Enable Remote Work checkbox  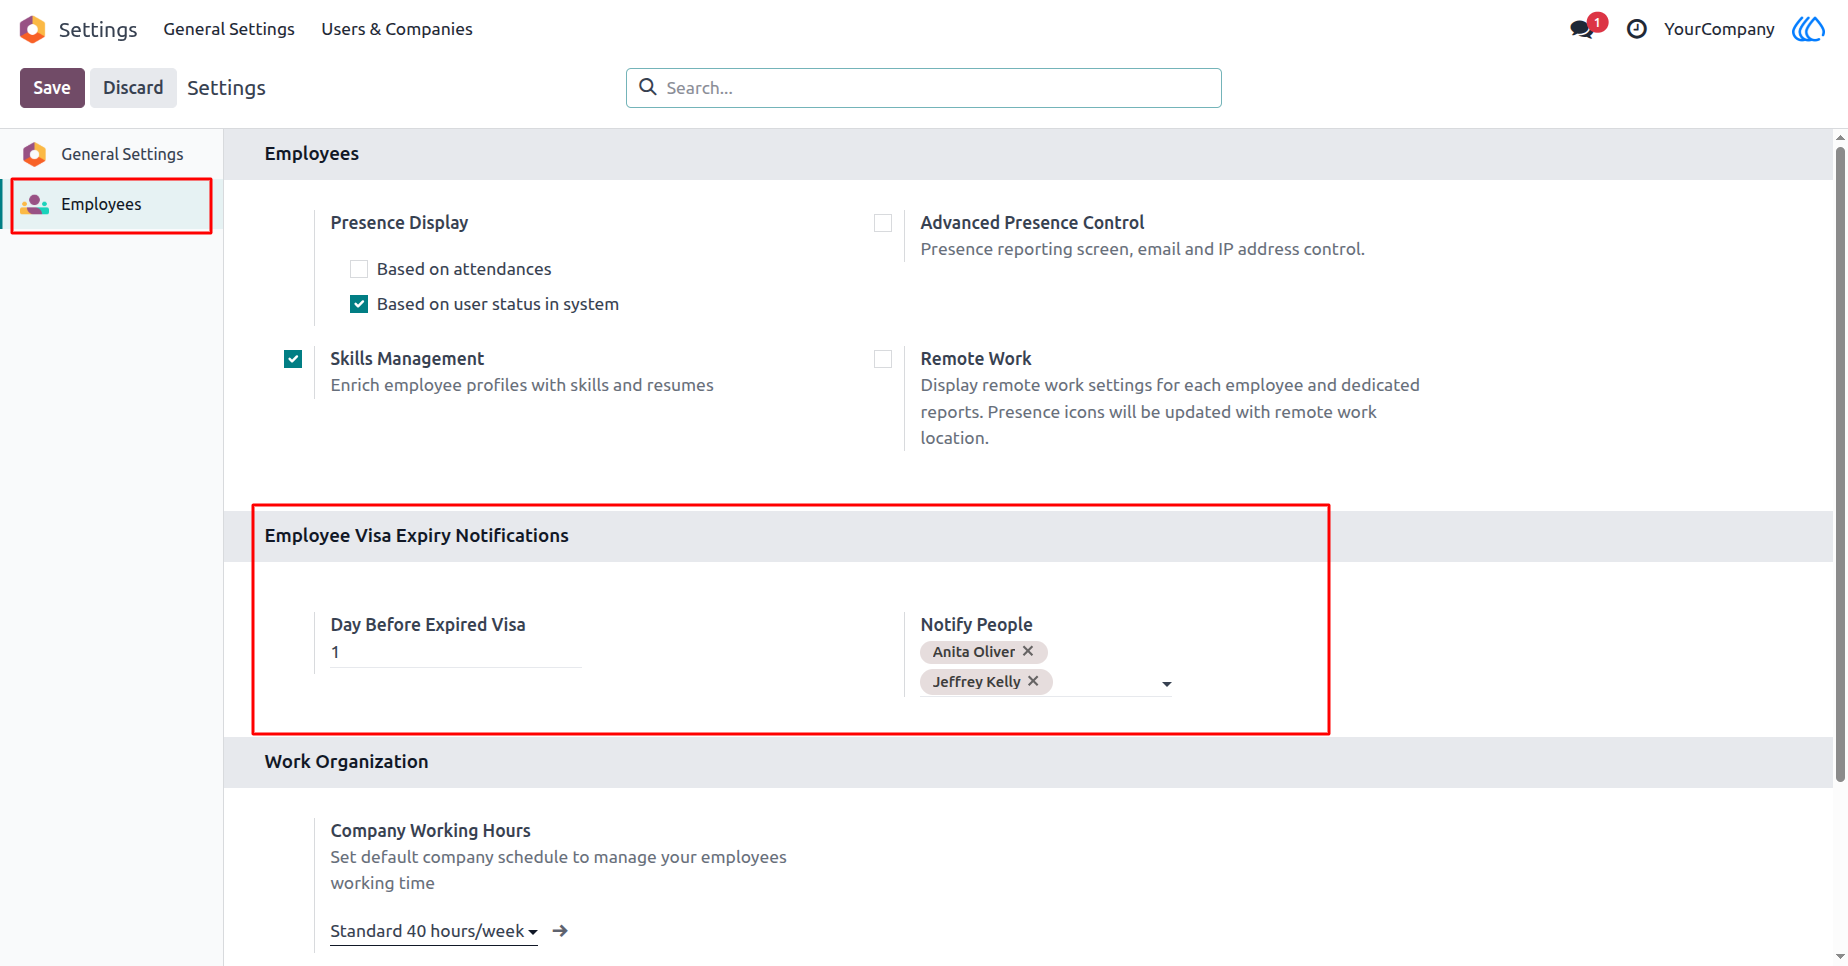(x=883, y=359)
